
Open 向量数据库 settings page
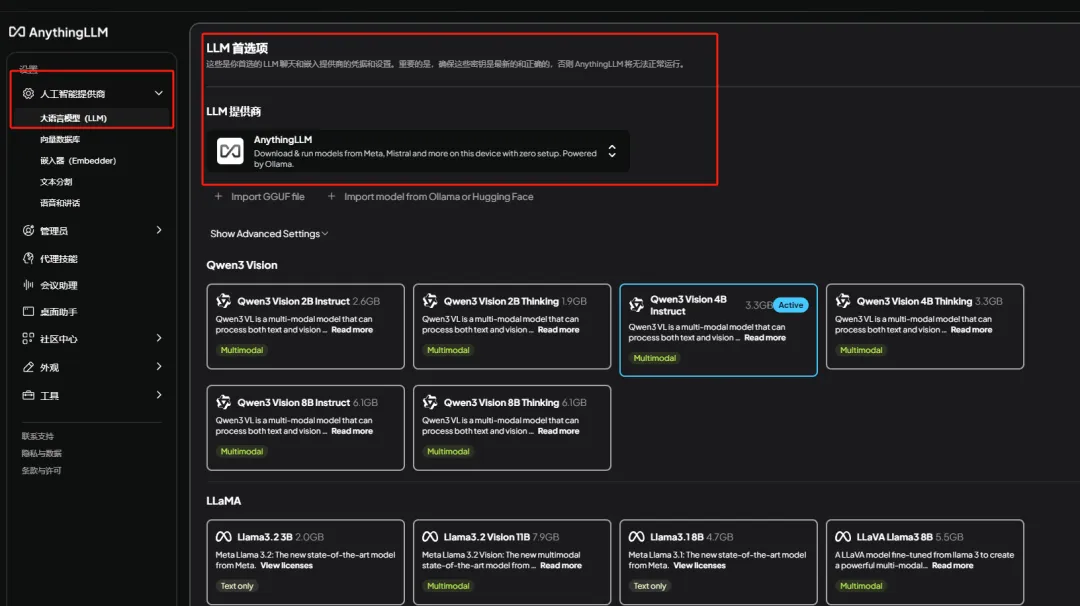pos(60,139)
